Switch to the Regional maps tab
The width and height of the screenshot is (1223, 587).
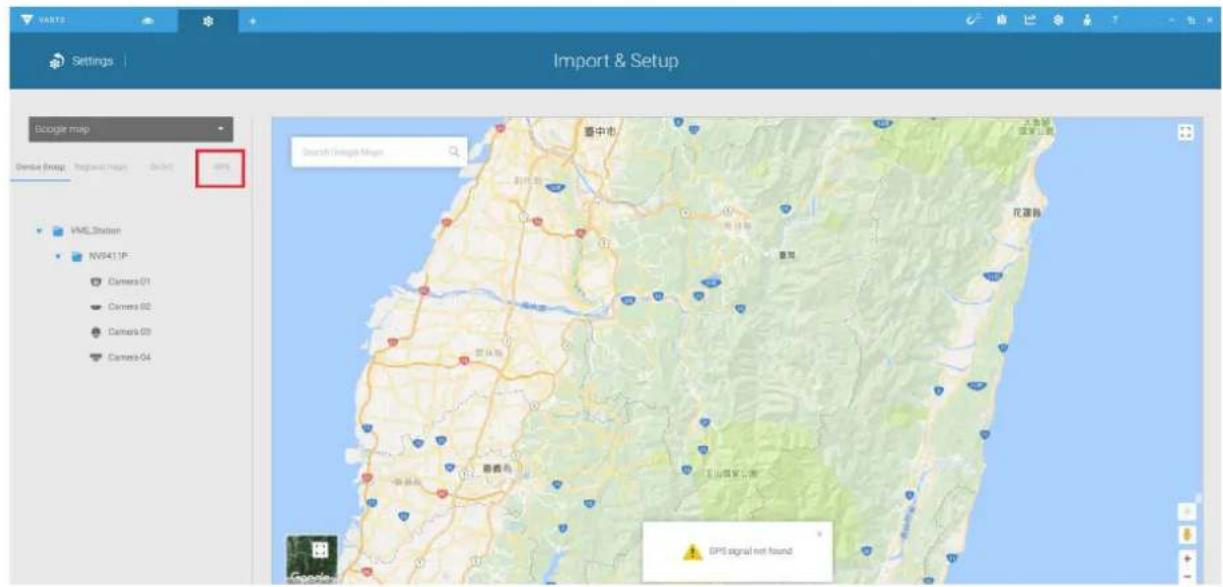[101, 166]
